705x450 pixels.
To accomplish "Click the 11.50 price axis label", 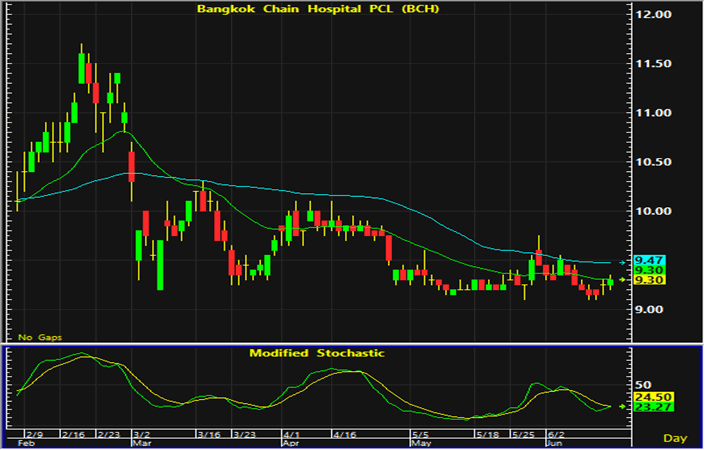I will (653, 64).
